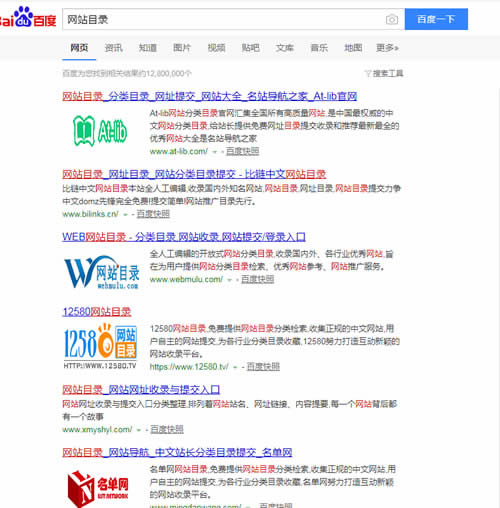500x508 pixels.
Task: Switch to the 资讯 tab
Action: 113,48
